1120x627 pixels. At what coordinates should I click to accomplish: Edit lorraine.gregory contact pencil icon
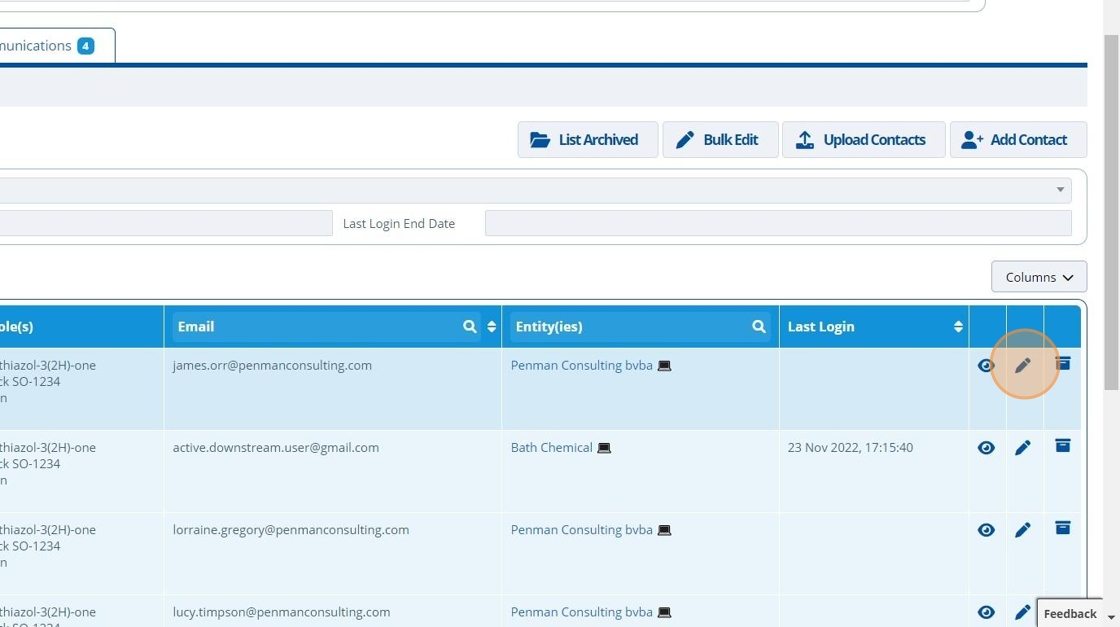click(x=1023, y=530)
